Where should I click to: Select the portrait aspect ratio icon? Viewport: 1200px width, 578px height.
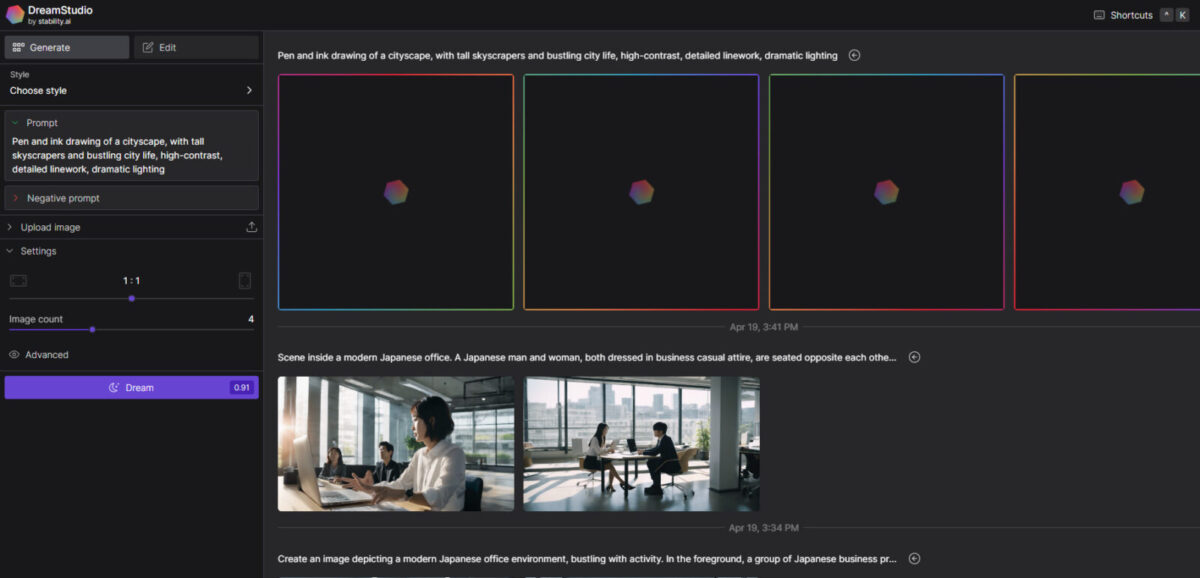[245, 281]
